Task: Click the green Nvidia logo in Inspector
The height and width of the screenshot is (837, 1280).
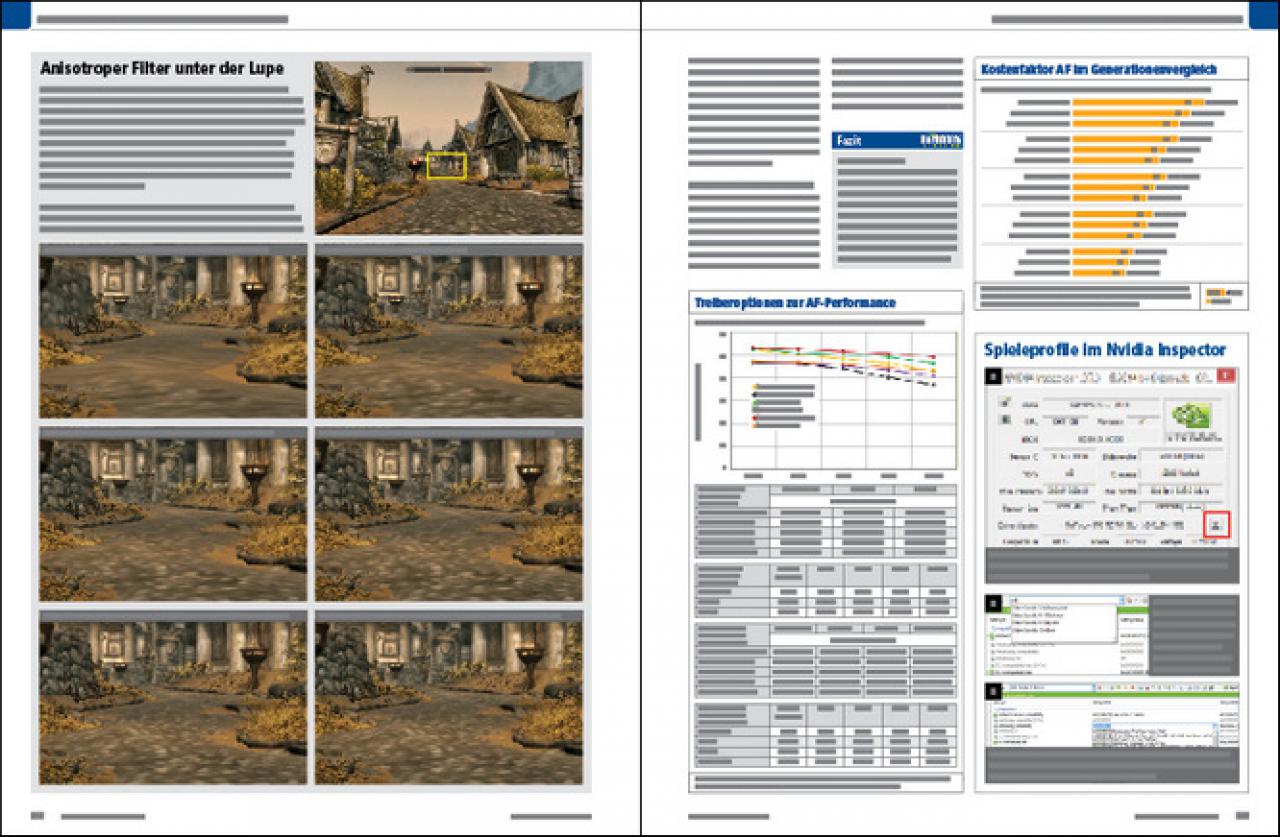Action: click(x=1191, y=414)
